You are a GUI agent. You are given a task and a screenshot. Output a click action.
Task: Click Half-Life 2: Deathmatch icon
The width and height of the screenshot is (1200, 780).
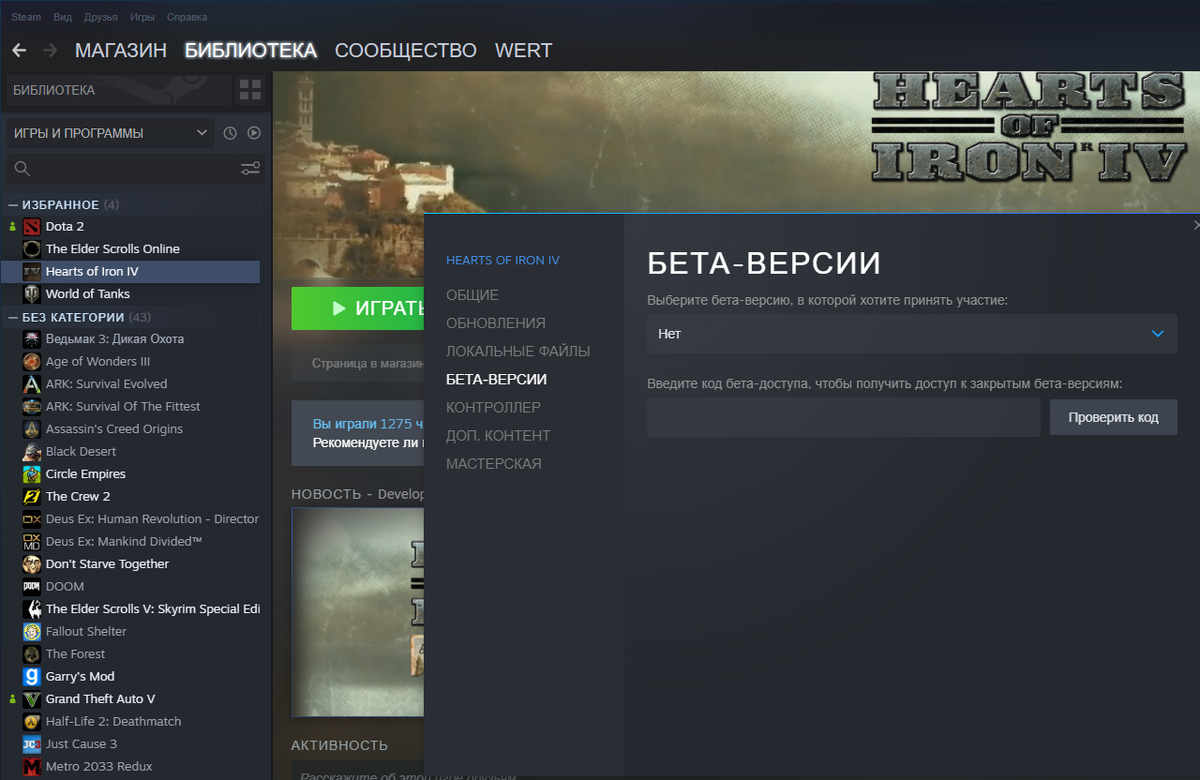tap(31, 722)
